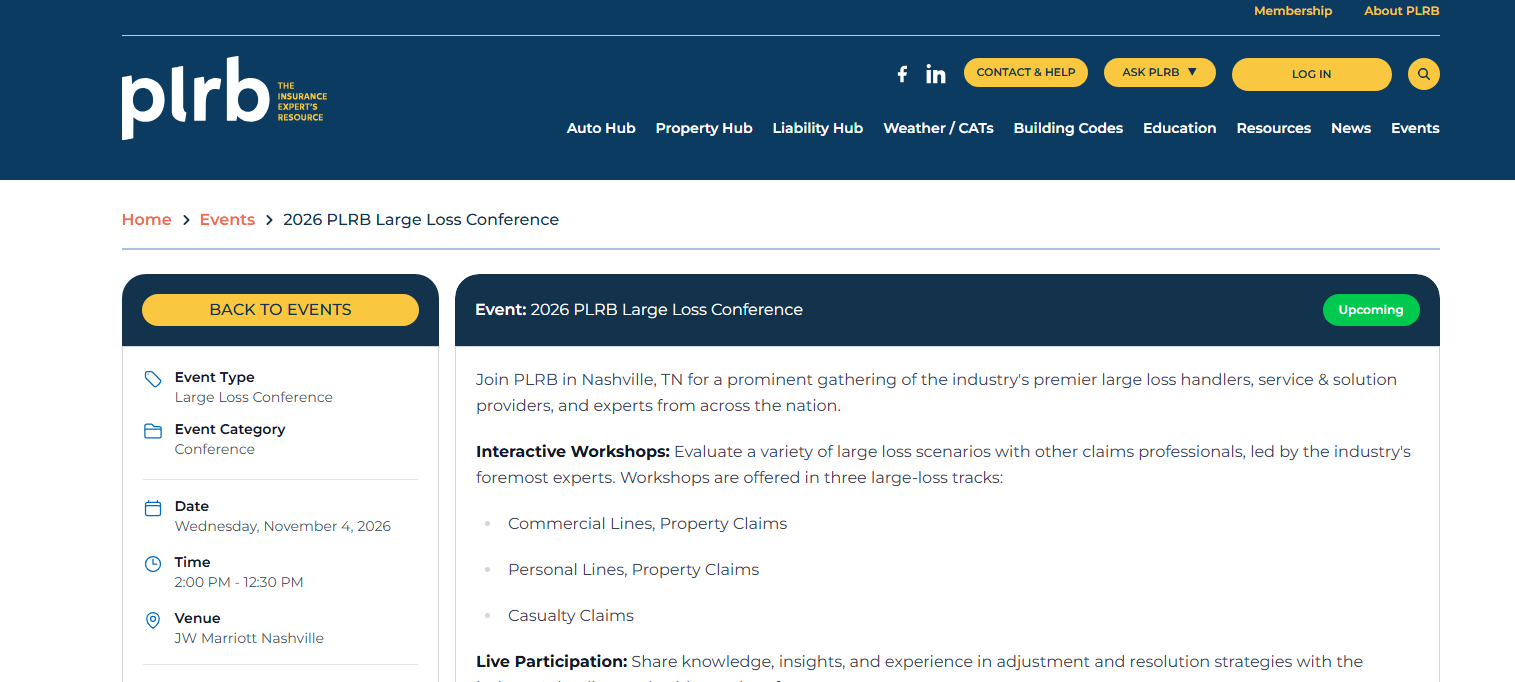Click the Time clock icon

pos(153,564)
